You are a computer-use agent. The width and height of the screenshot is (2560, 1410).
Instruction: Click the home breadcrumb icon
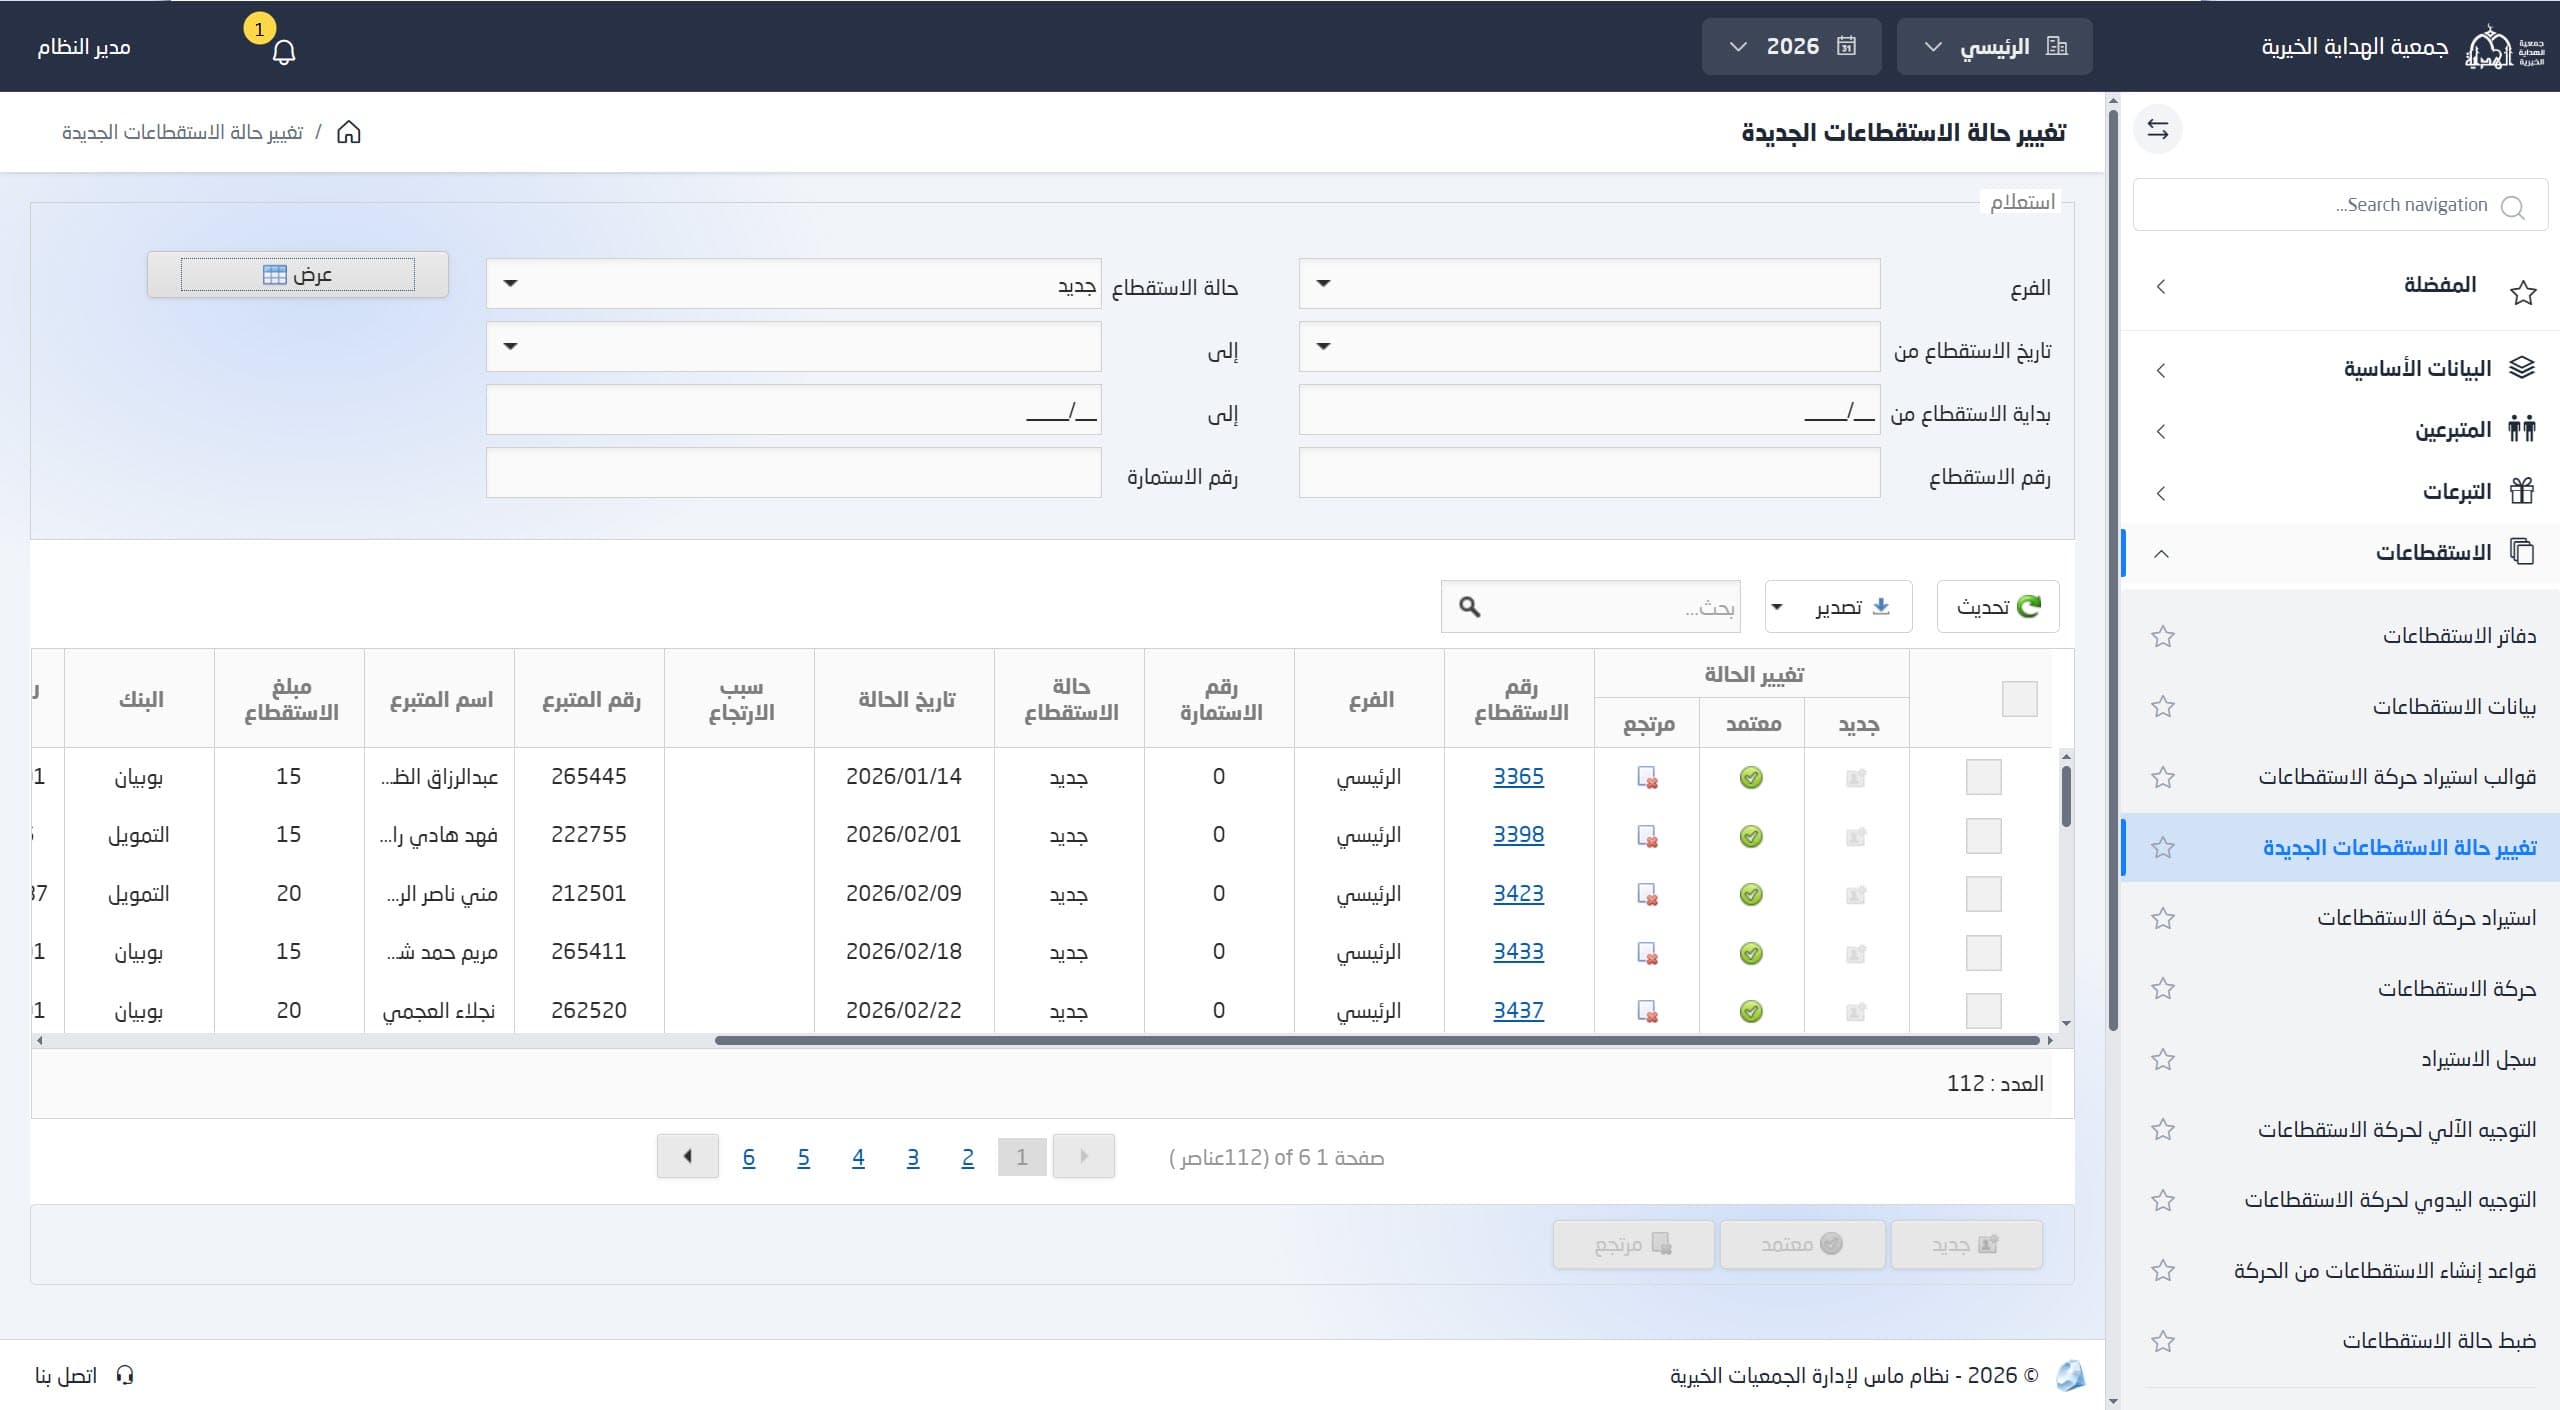pos(348,132)
